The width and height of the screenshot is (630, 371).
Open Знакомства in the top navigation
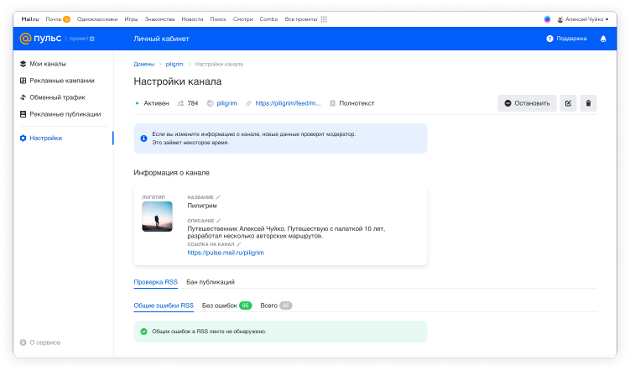click(160, 19)
